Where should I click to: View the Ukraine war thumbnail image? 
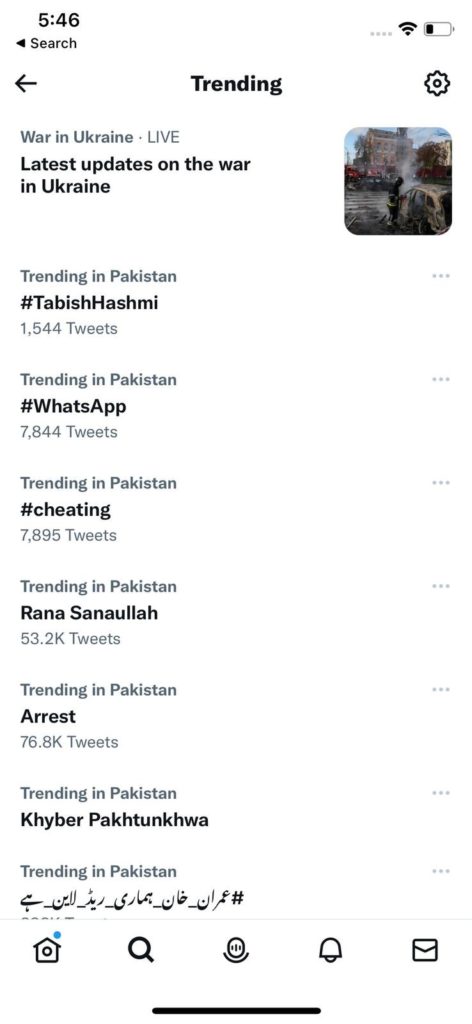(x=398, y=181)
